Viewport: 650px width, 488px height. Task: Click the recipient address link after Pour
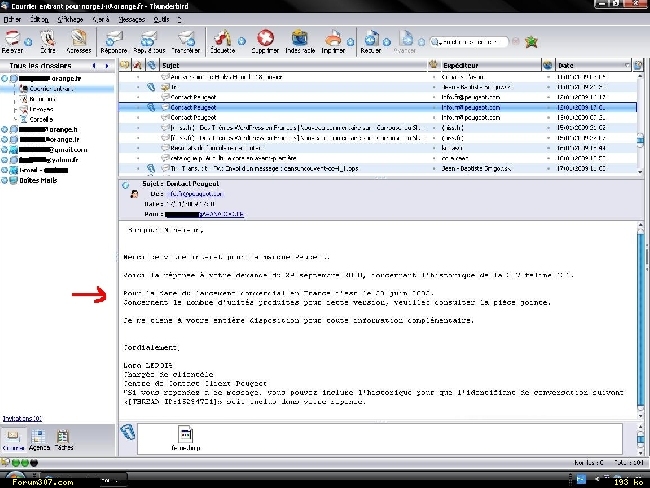click(204, 214)
